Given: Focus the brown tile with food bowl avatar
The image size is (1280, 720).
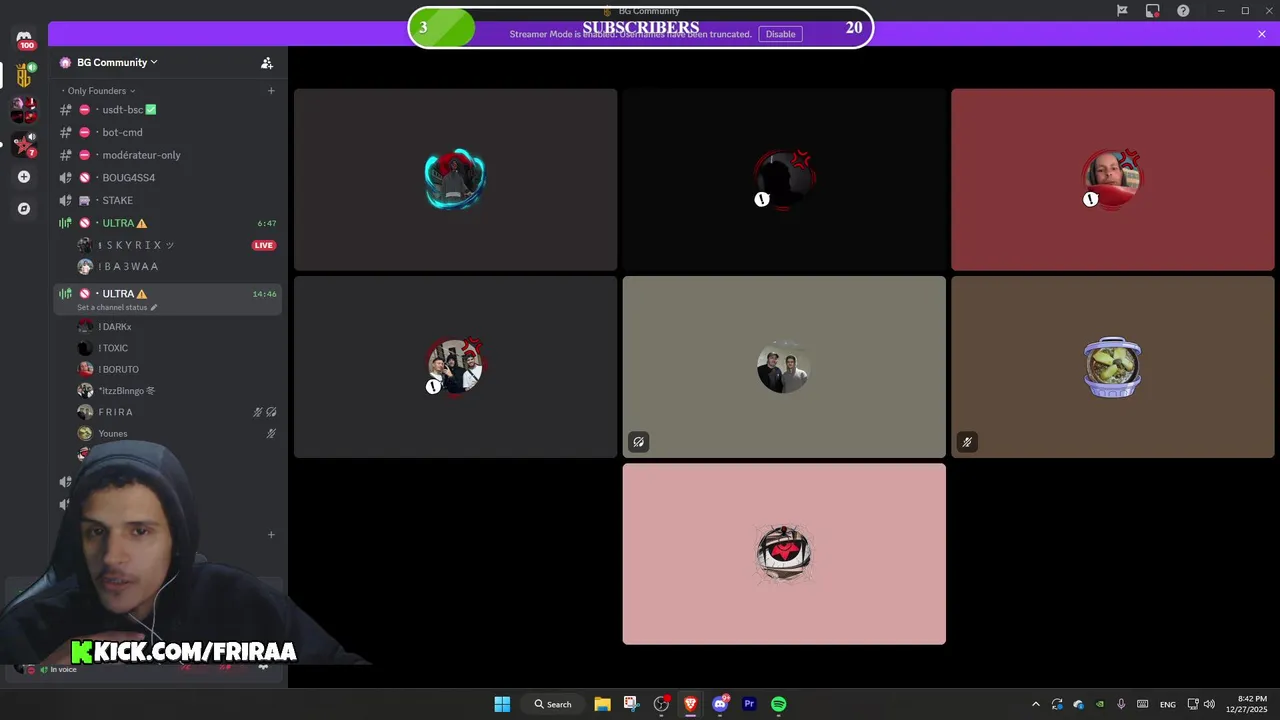Looking at the screenshot, I should click(1113, 367).
